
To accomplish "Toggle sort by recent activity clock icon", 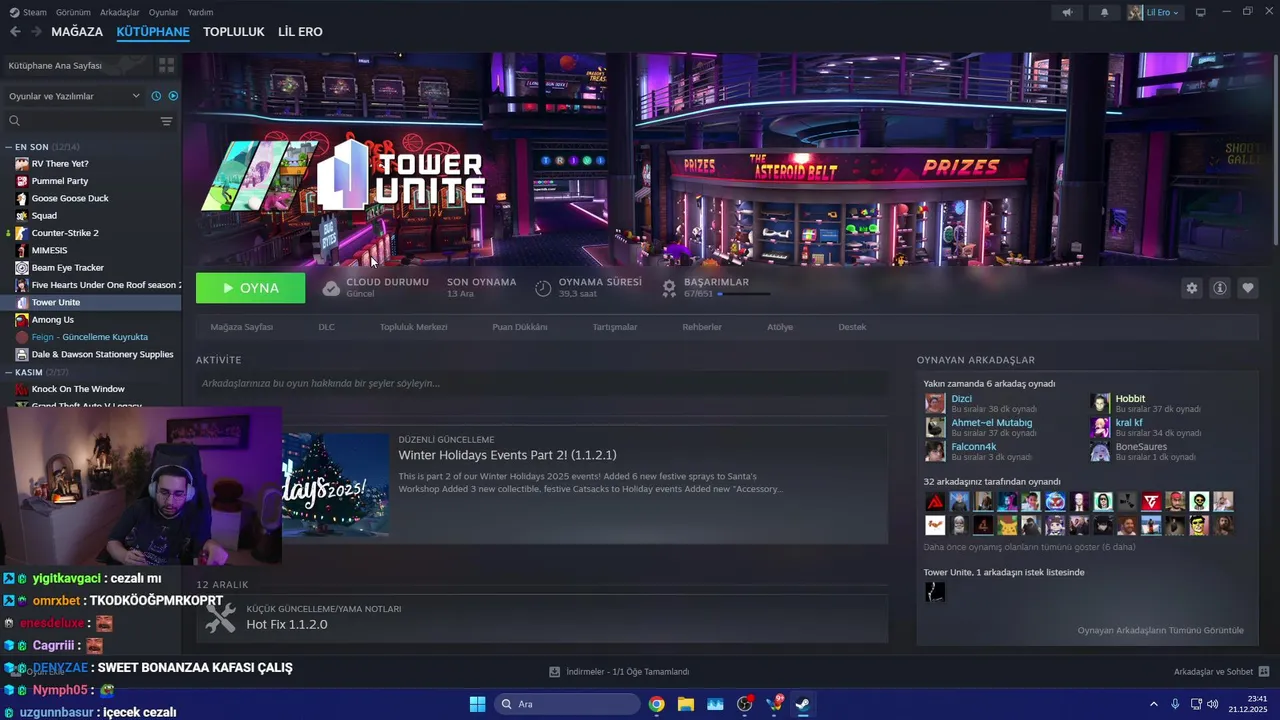I will (x=156, y=96).
